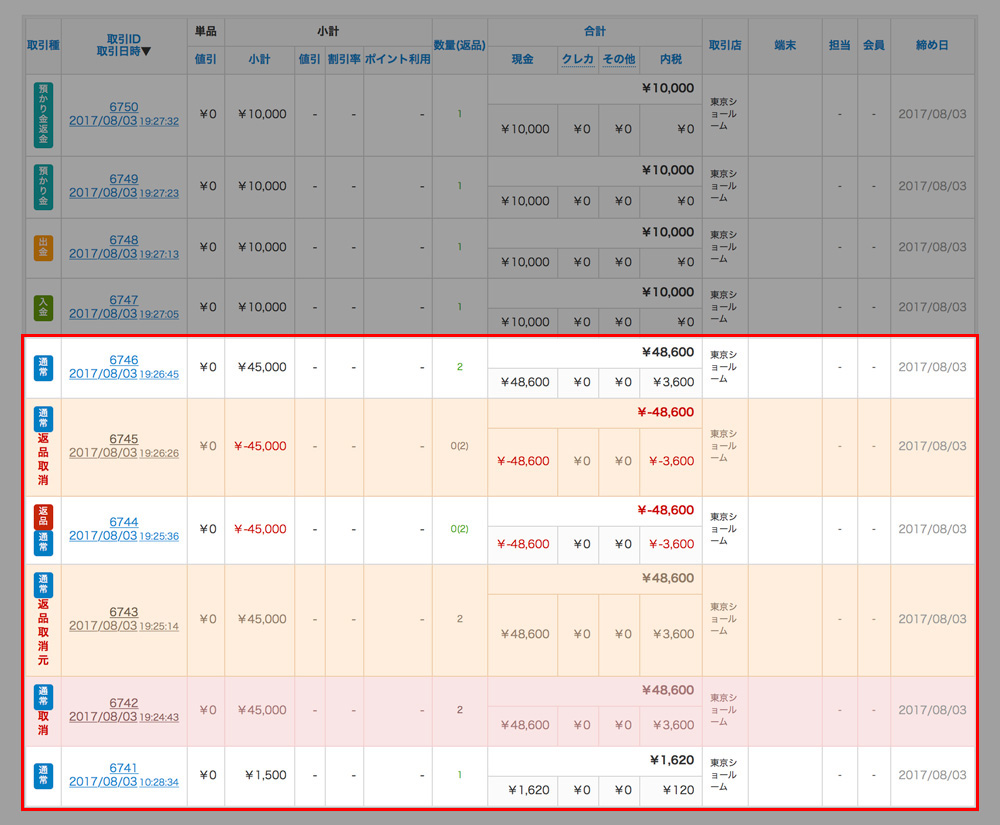Click red subtotal ¥-45,000 in row 6745
This screenshot has height=825, width=1000.
coord(260,446)
